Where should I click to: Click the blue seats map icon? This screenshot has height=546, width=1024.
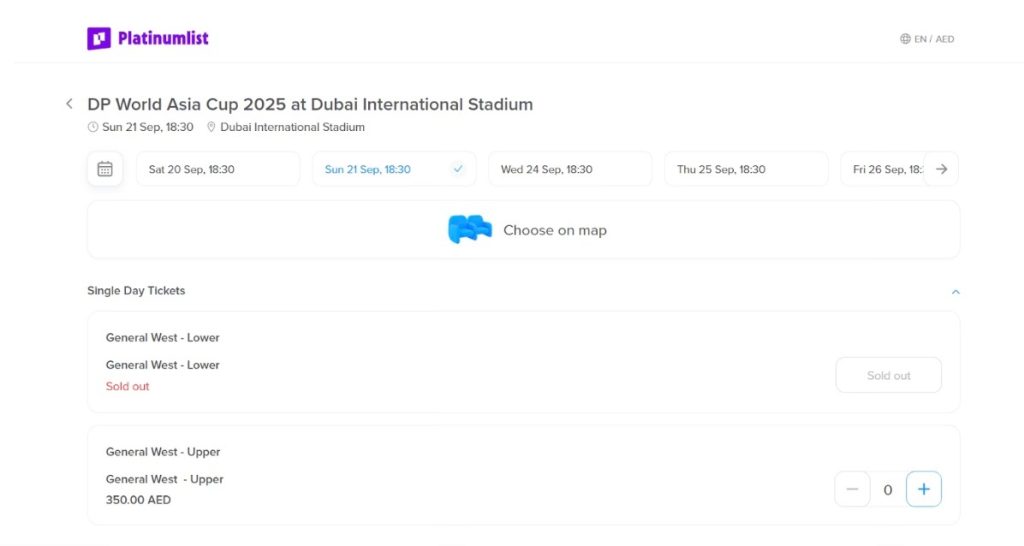470,229
